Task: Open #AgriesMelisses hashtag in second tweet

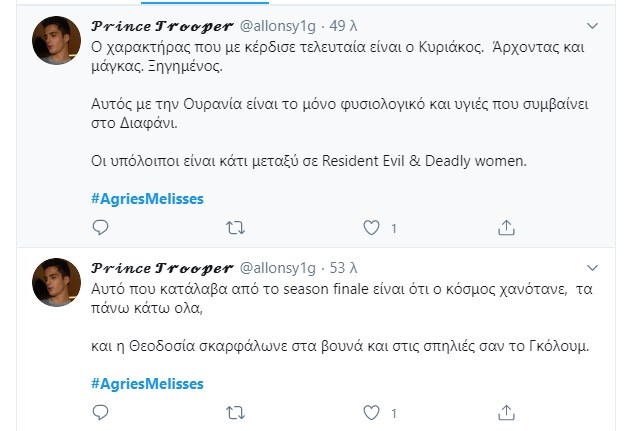Action: click(x=147, y=383)
